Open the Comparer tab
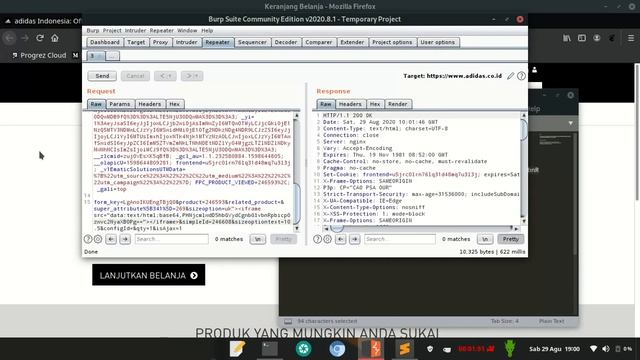This screenshot has height=360, width=640. pyautogui.click(x=319, y=42)
